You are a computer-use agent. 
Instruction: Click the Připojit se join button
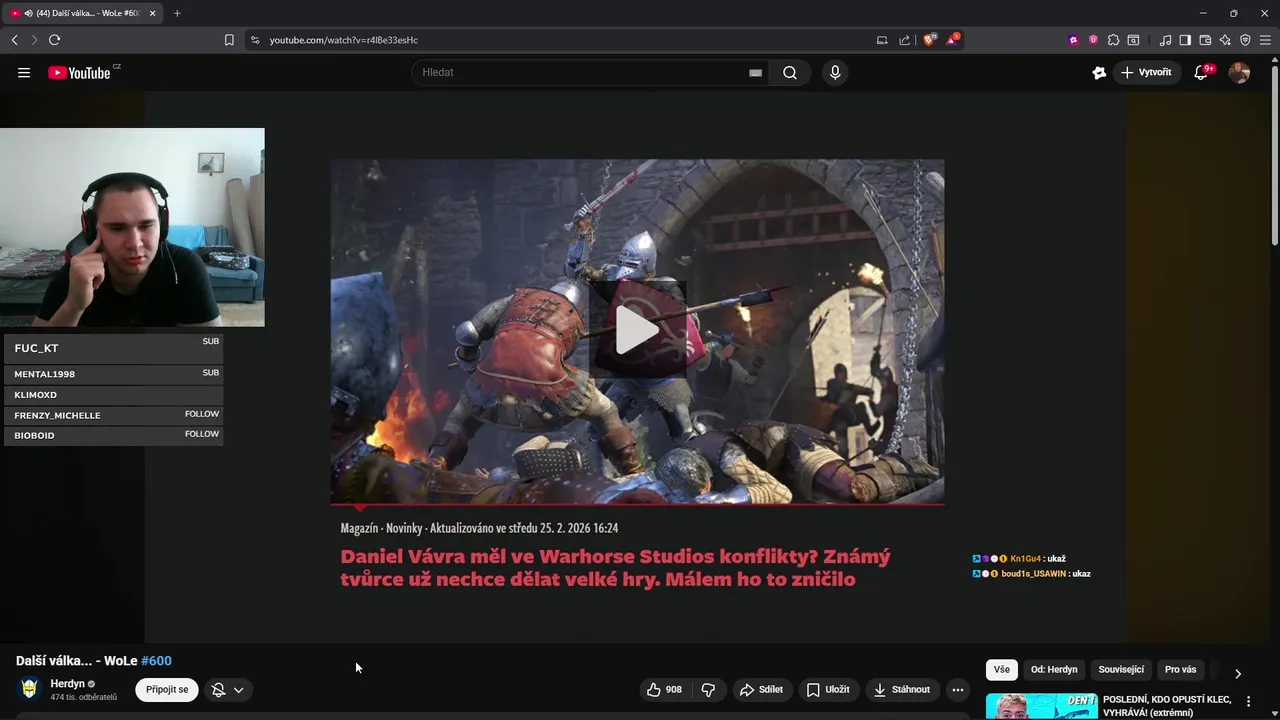click(167, 689)
